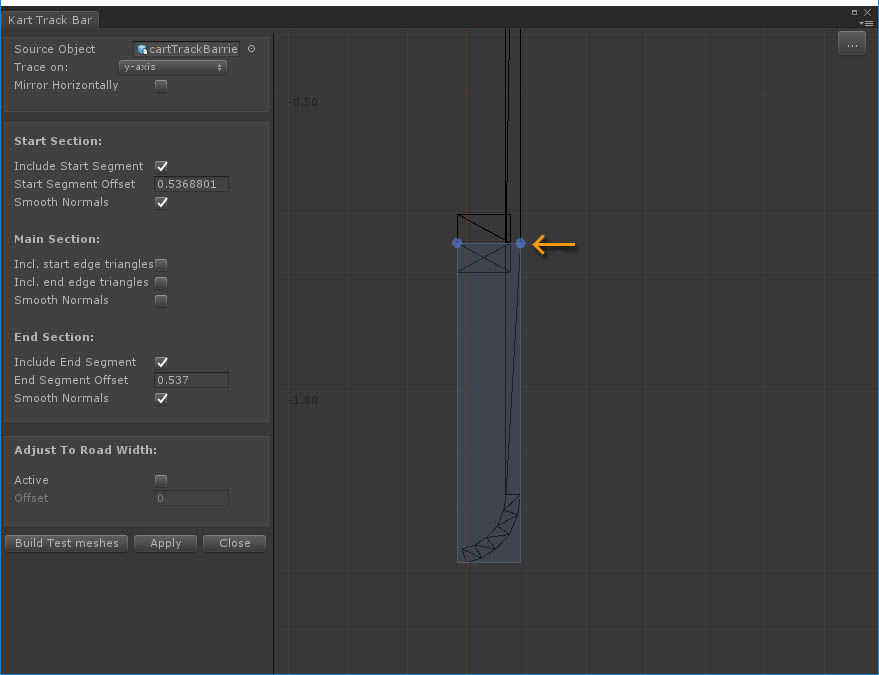The height and width of the screenshot is (675, 879).
Task: Open the window options menu icon
Action: point(866,24)
